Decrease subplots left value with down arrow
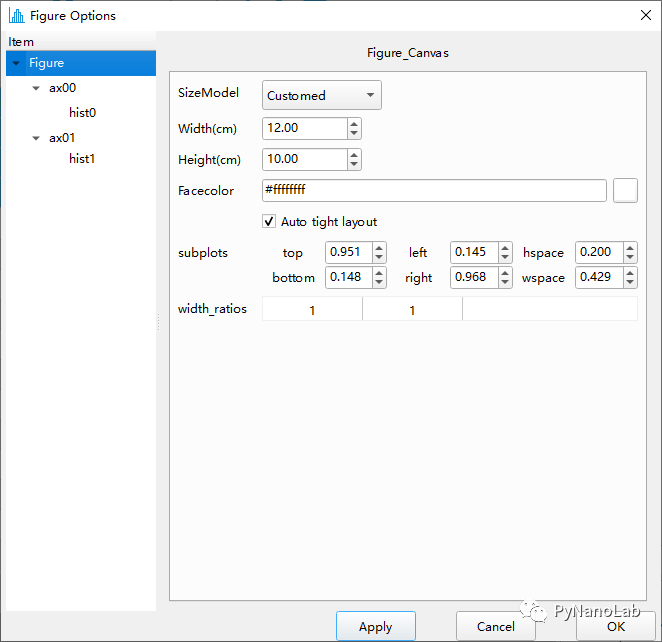Viewport: 662px width, 642px height. [x=505, y=257]
